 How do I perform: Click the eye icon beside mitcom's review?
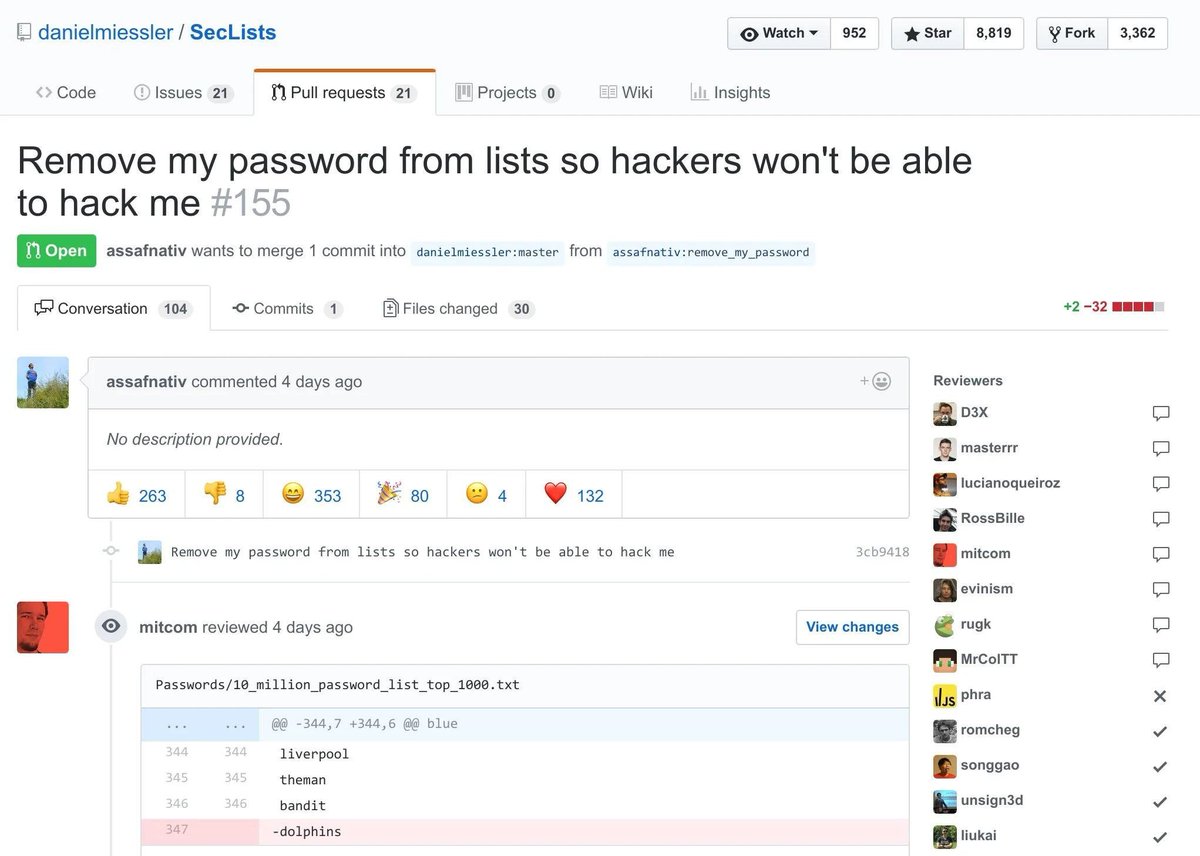coord(110,627)
